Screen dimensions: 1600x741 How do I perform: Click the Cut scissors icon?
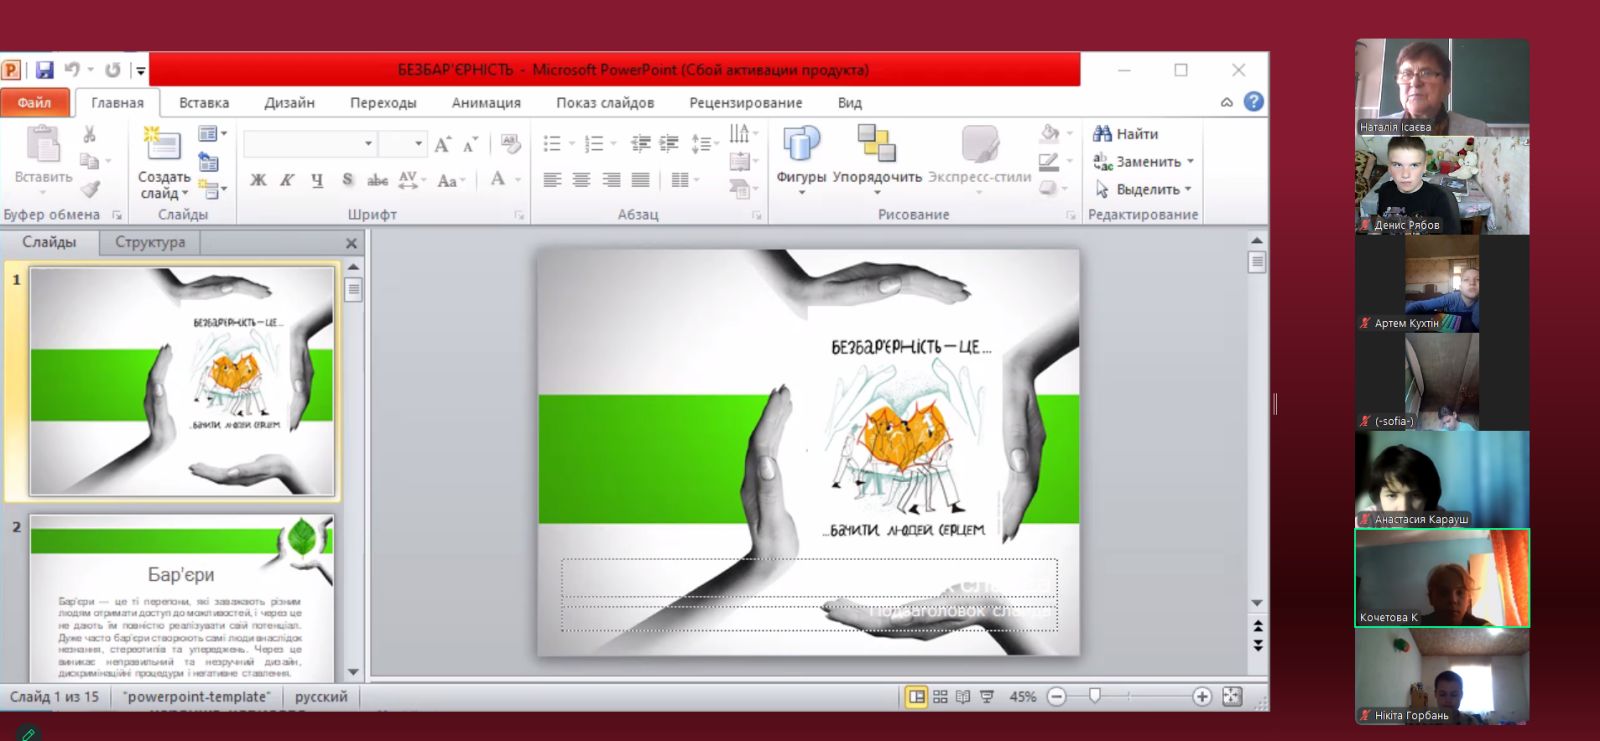pyautogui.click(x=89, y=134)
